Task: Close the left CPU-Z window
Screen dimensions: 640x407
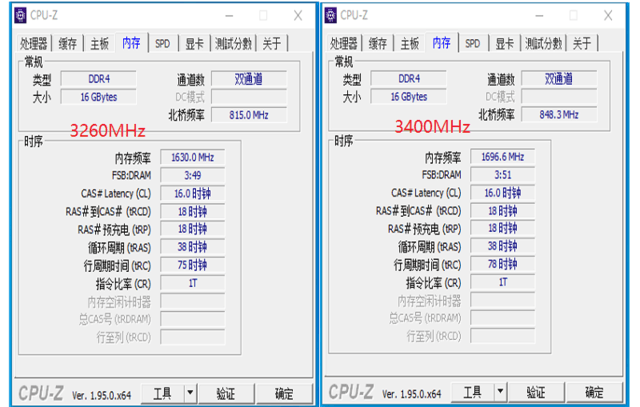Action: [298, 16]
